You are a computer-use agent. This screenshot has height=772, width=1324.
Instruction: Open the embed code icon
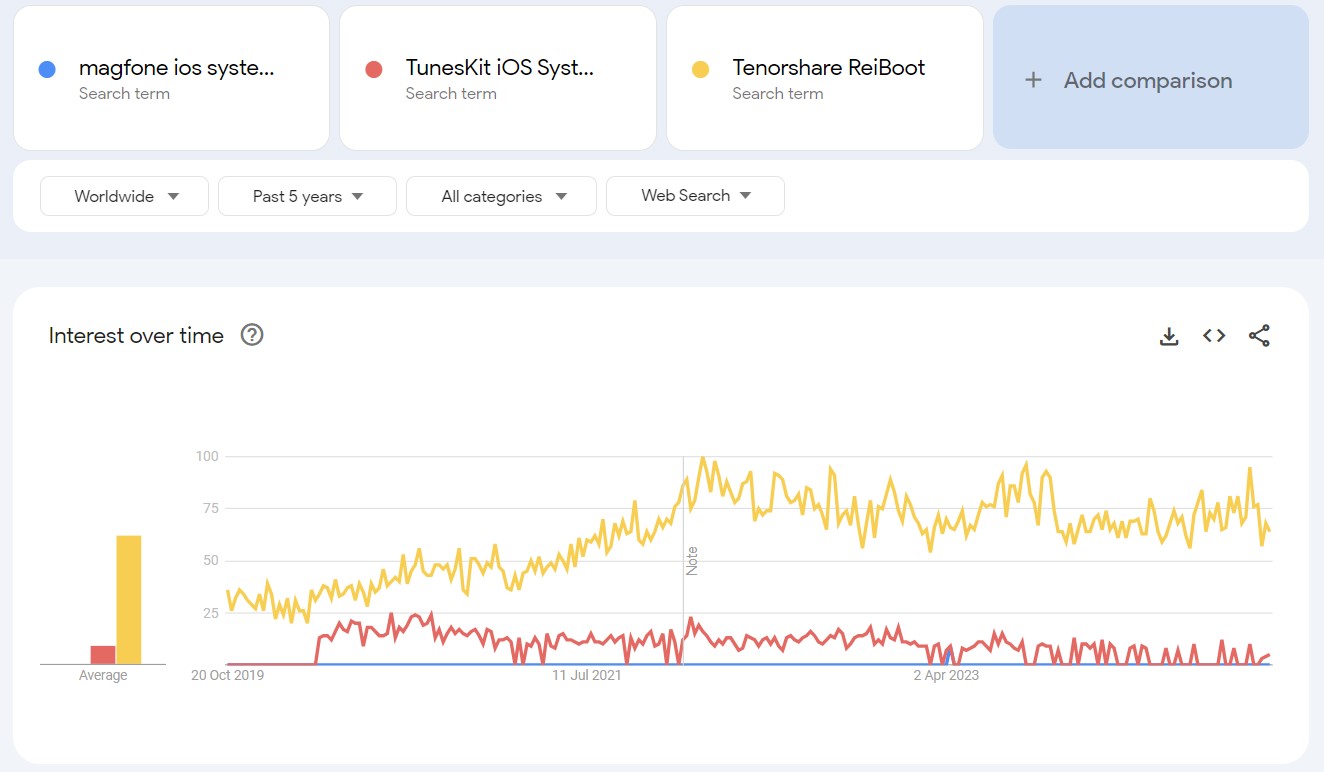1214,336
